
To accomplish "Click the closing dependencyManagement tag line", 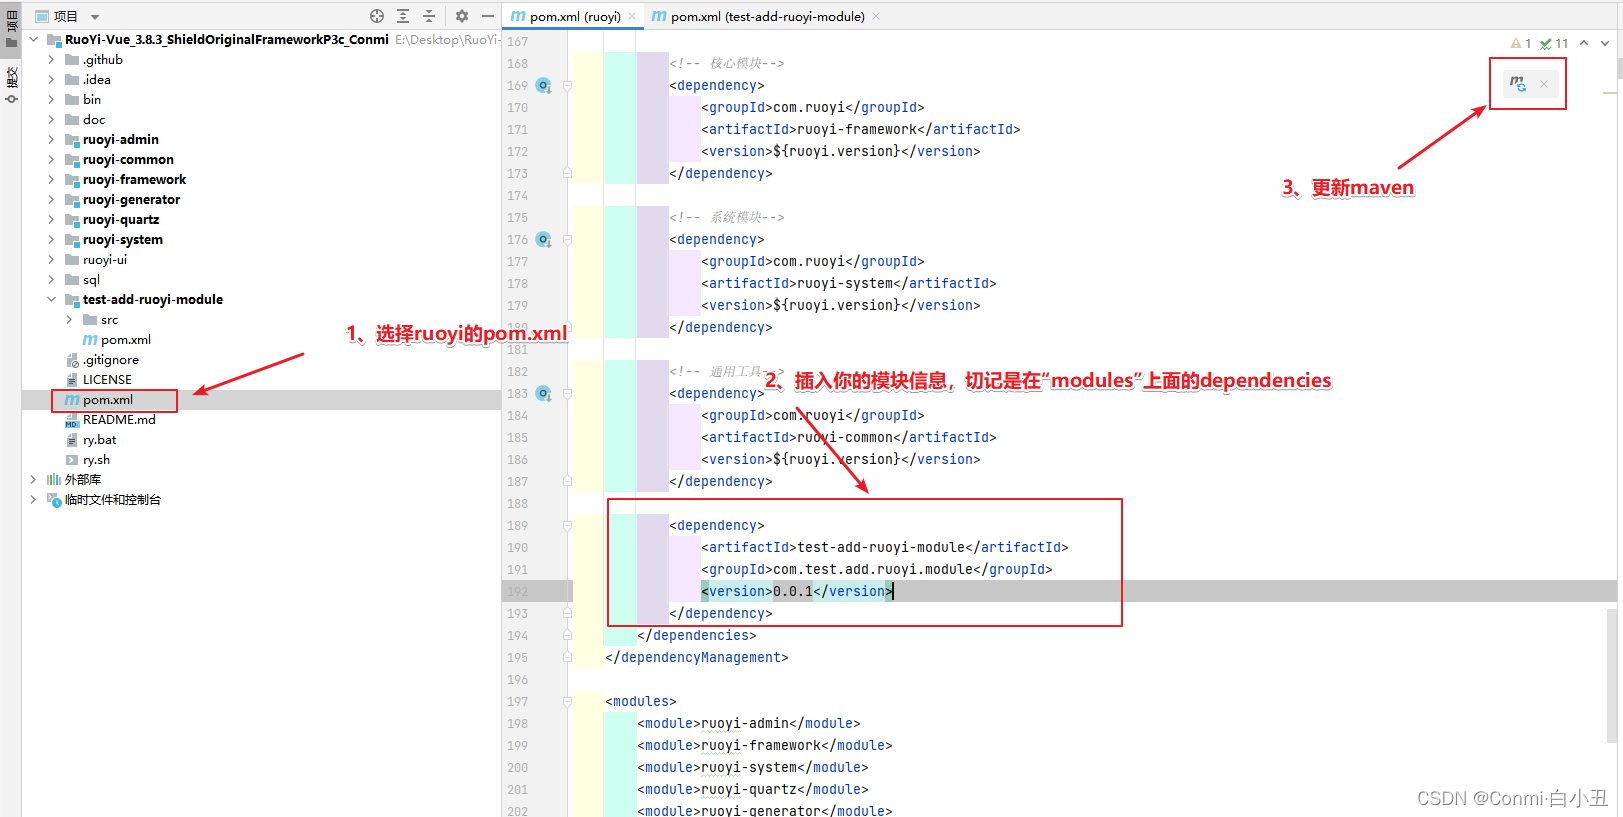I will (x=697, y=658).
